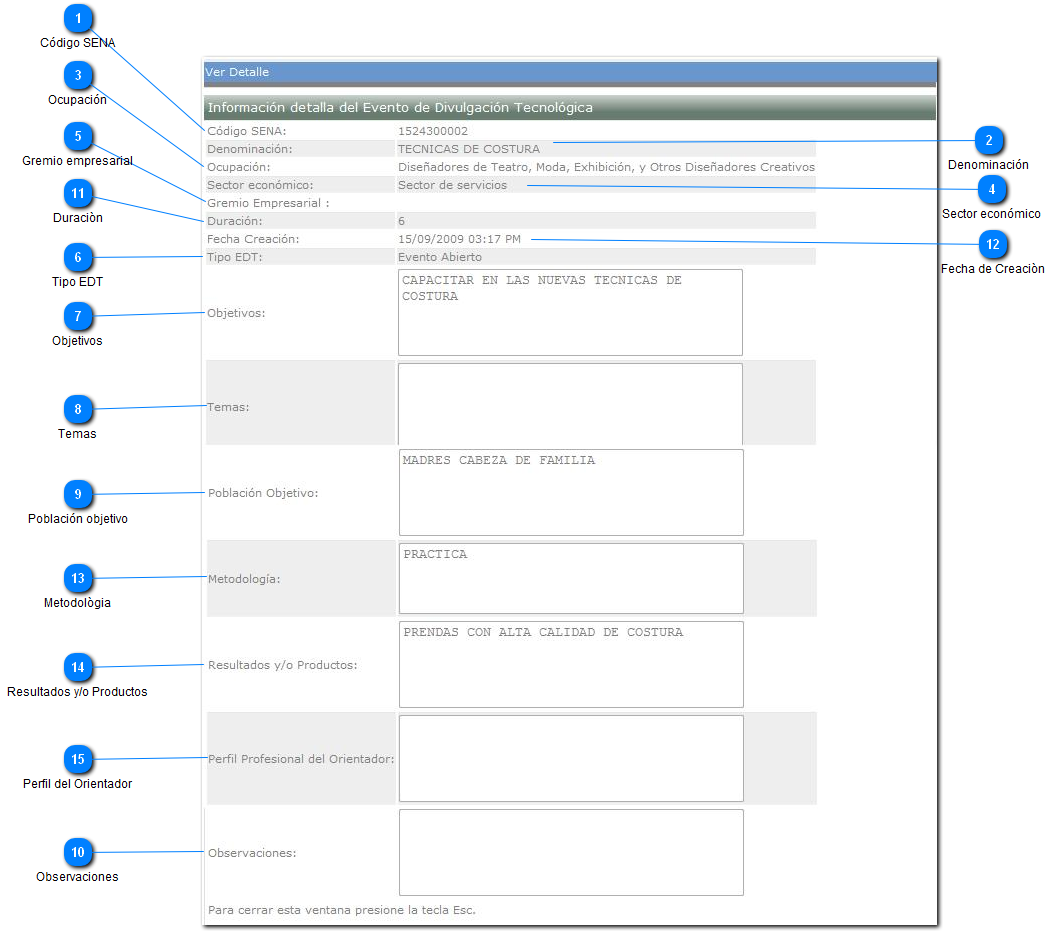The width and height of the screenshot is (1050, 938).
Task: Click the Temas: field label
Action: click(228, 407)
